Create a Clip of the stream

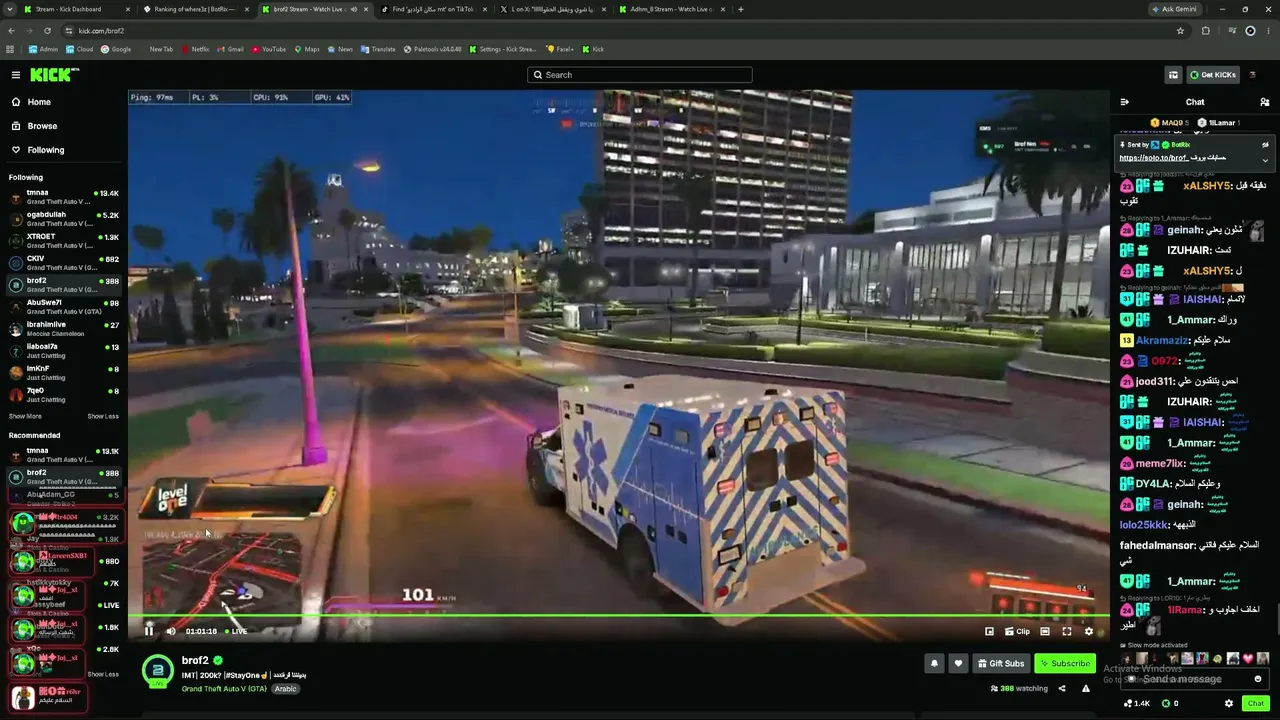coord(1017,631)
